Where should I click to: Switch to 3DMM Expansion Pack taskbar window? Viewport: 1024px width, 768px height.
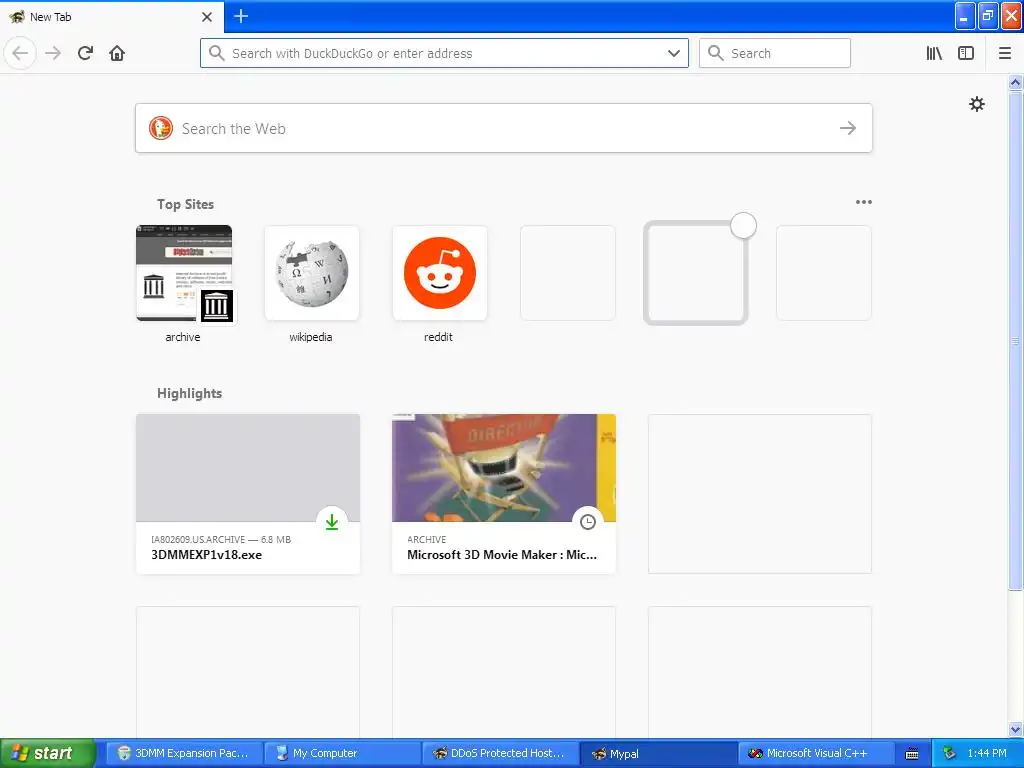tap(184, 753)
